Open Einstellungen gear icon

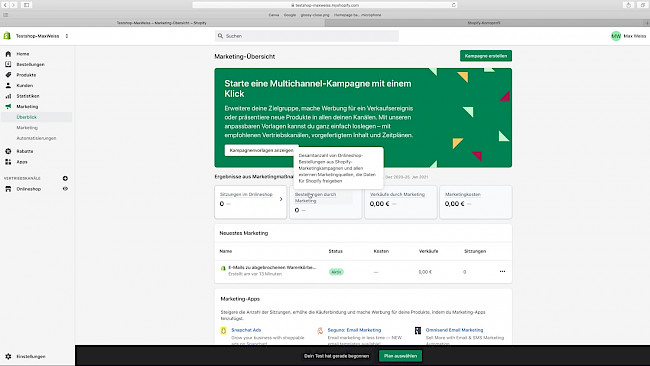(x=8, y=356)
